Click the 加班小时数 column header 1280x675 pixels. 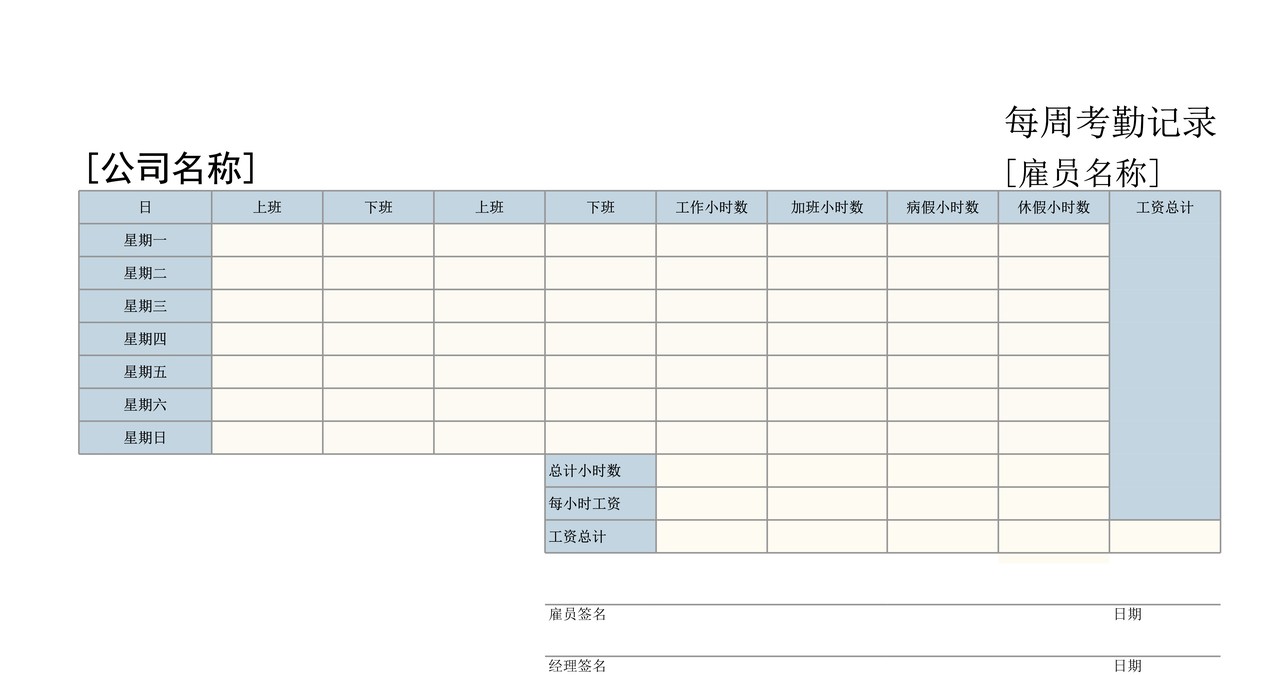tap(826, 207)
